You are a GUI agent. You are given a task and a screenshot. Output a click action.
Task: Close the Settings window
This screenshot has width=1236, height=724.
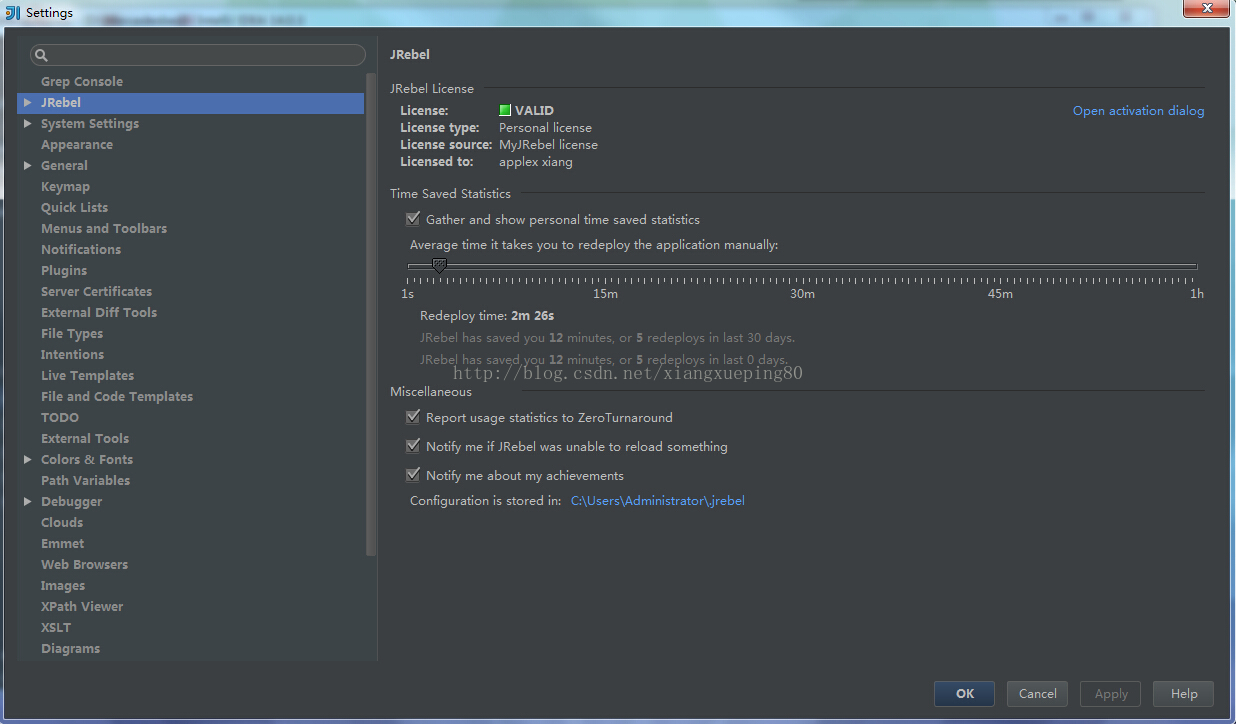(1207, 8)
